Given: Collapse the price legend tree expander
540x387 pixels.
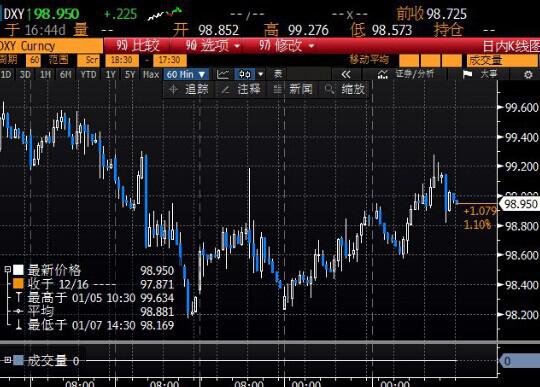Looking at the screenshot, I should (x=8, y=270).
